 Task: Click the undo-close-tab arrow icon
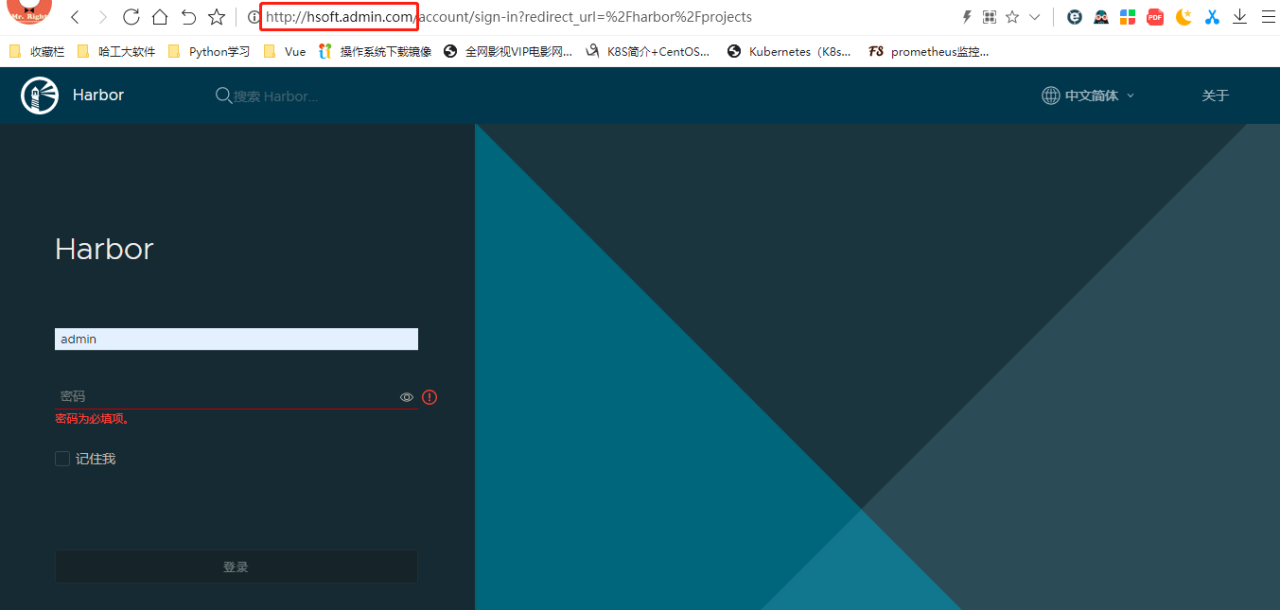[x=188, y=17]
